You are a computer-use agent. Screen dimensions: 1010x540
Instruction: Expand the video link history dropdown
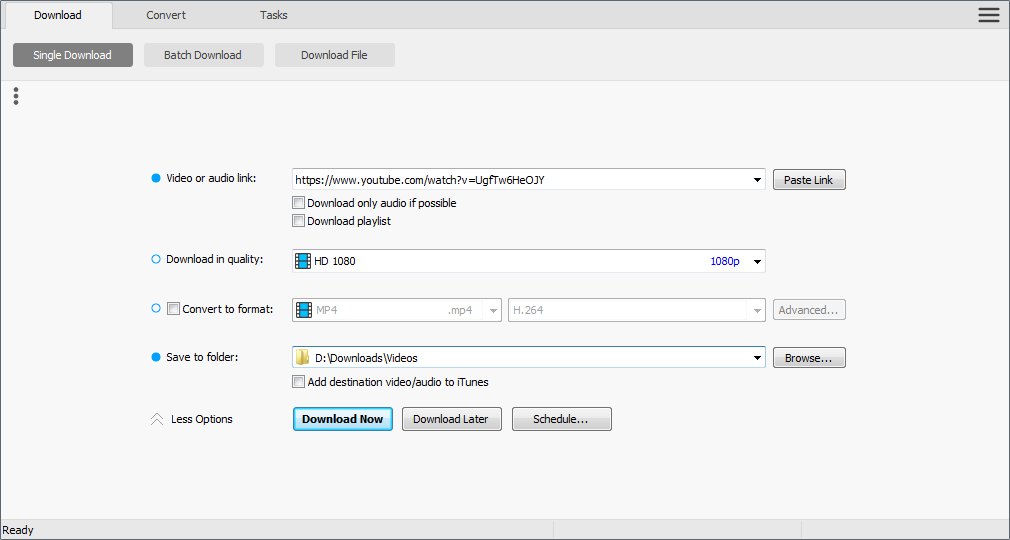(757, 181)
